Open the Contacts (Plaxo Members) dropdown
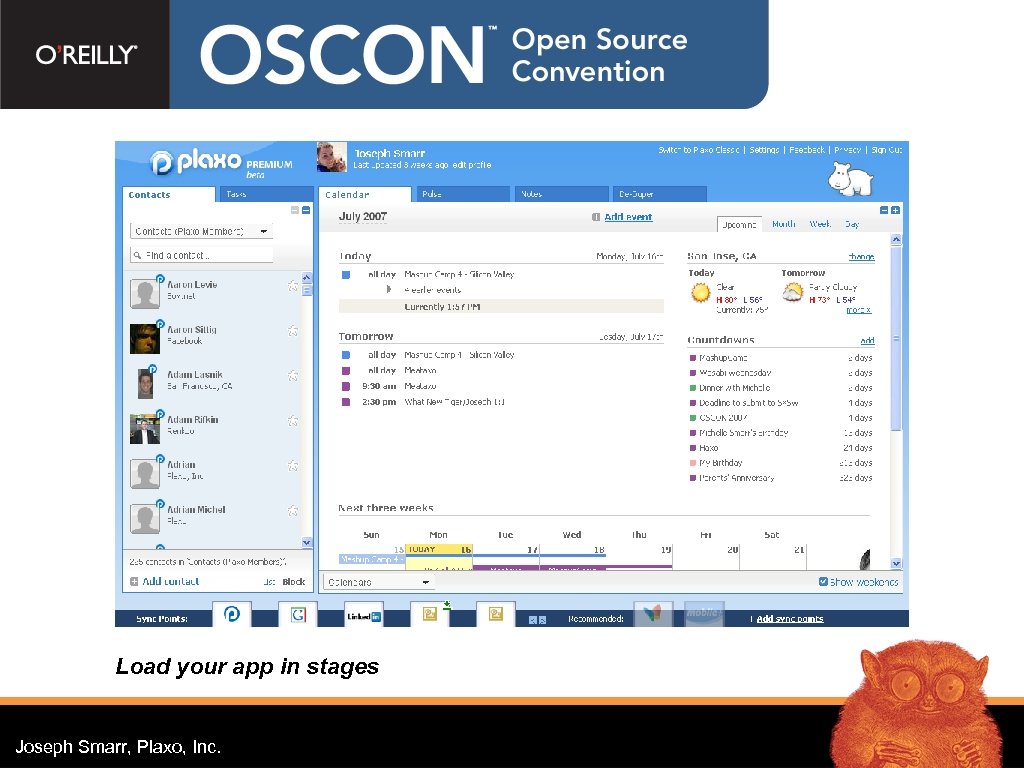1024x768 pixels. click(x=202, y=231)
